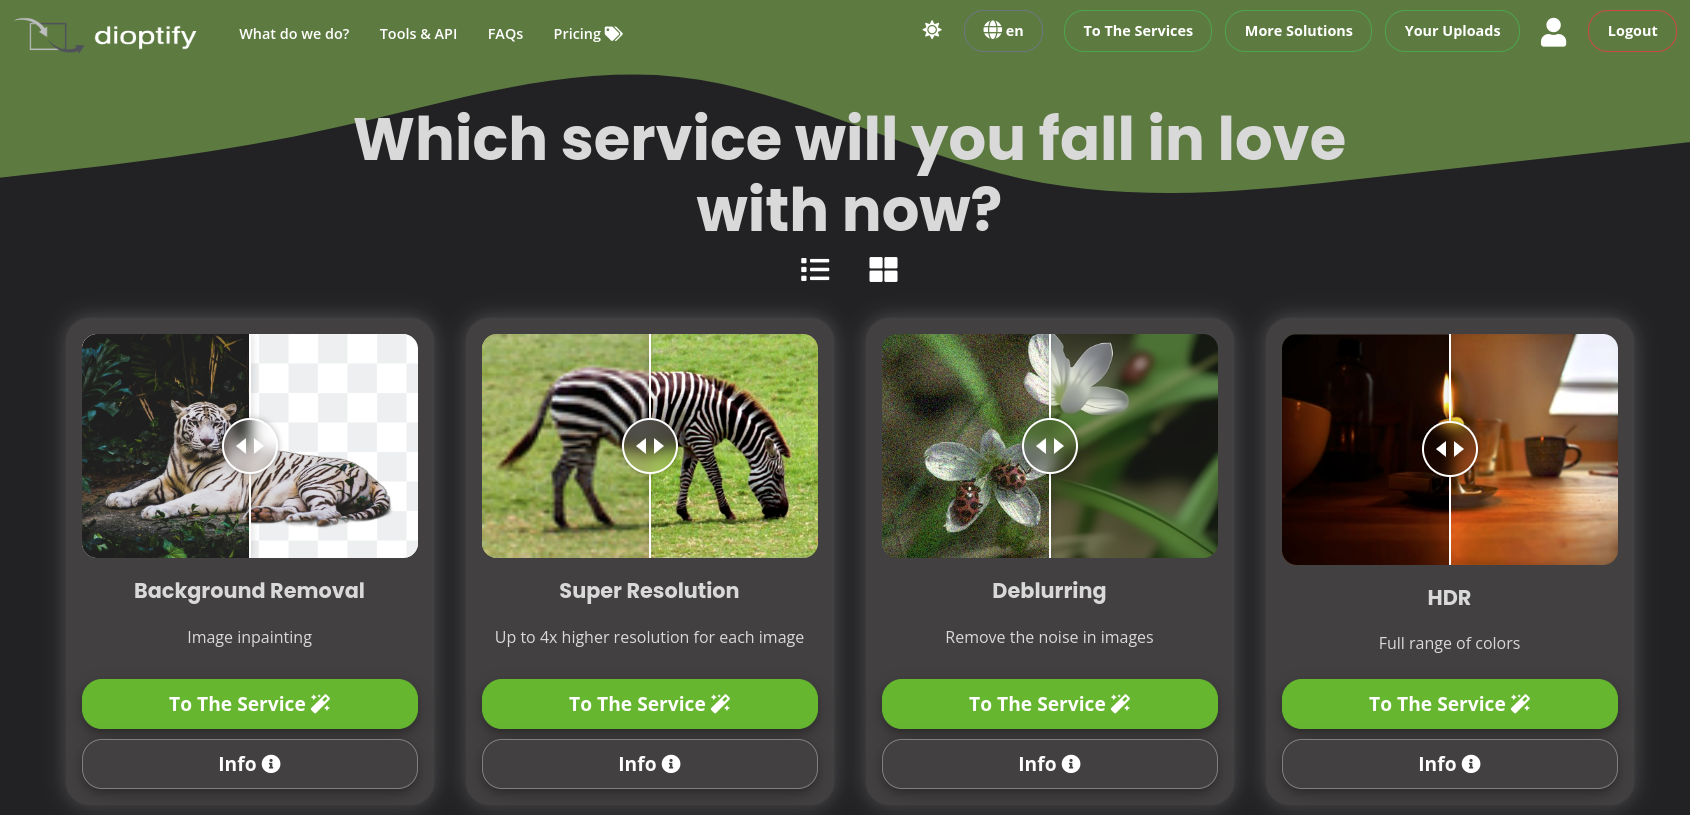Show Info for Super Resolution
Screen dimensions: 1690x815
[x=650, y=764]
